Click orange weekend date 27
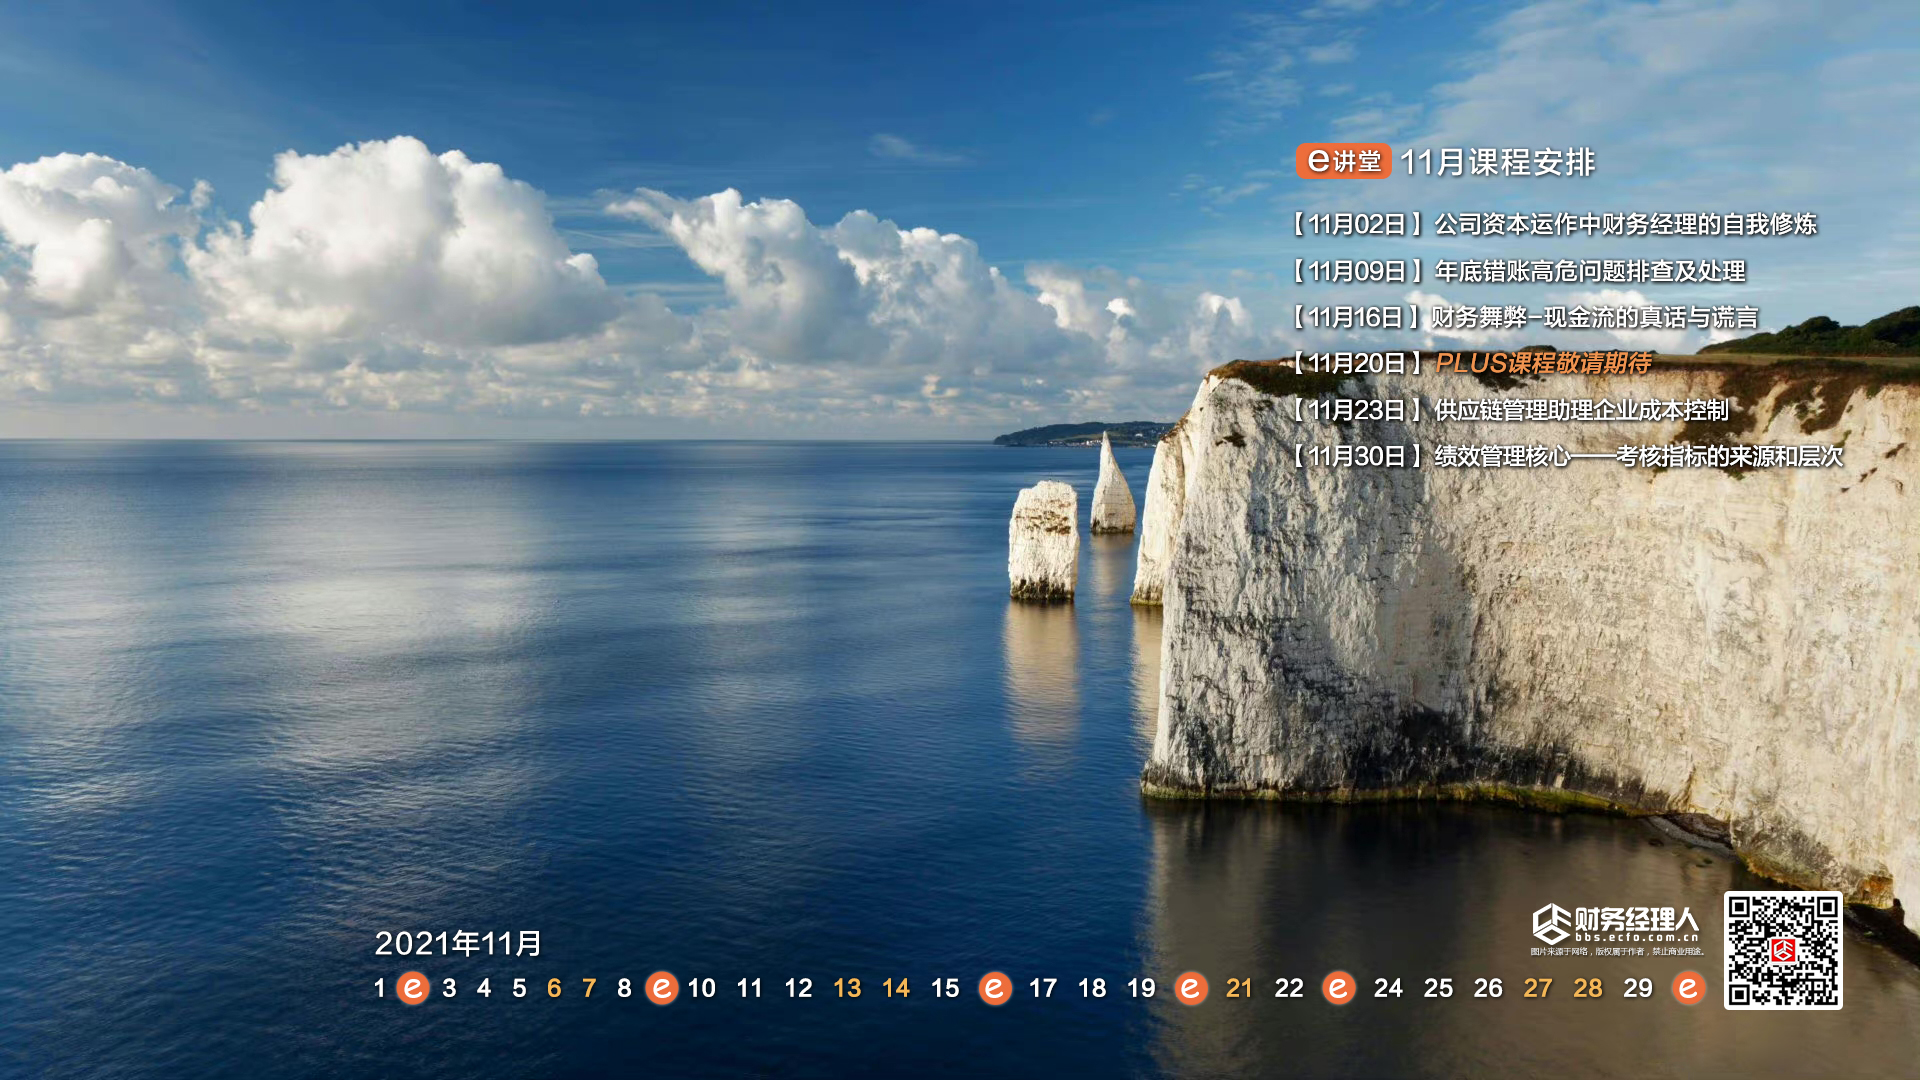 1538,988
